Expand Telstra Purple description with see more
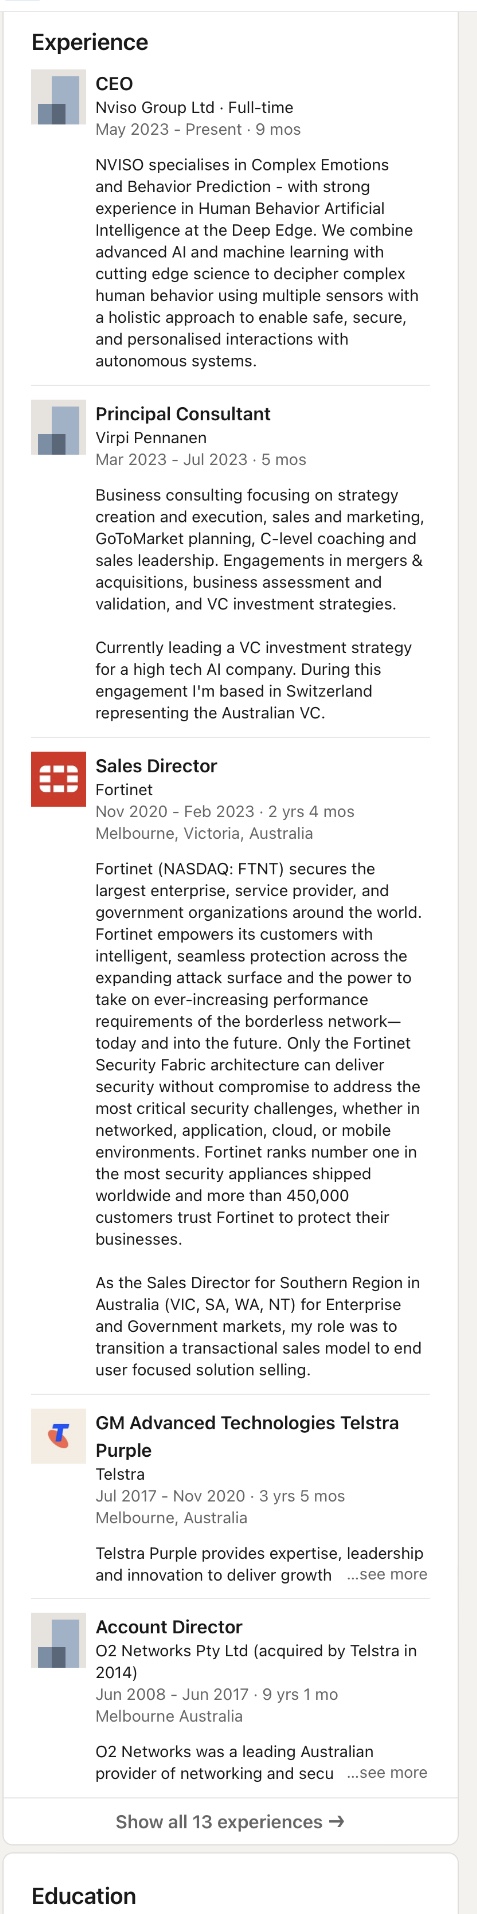The width and height of the screenshot is (477, 1914). point(387,1575)
